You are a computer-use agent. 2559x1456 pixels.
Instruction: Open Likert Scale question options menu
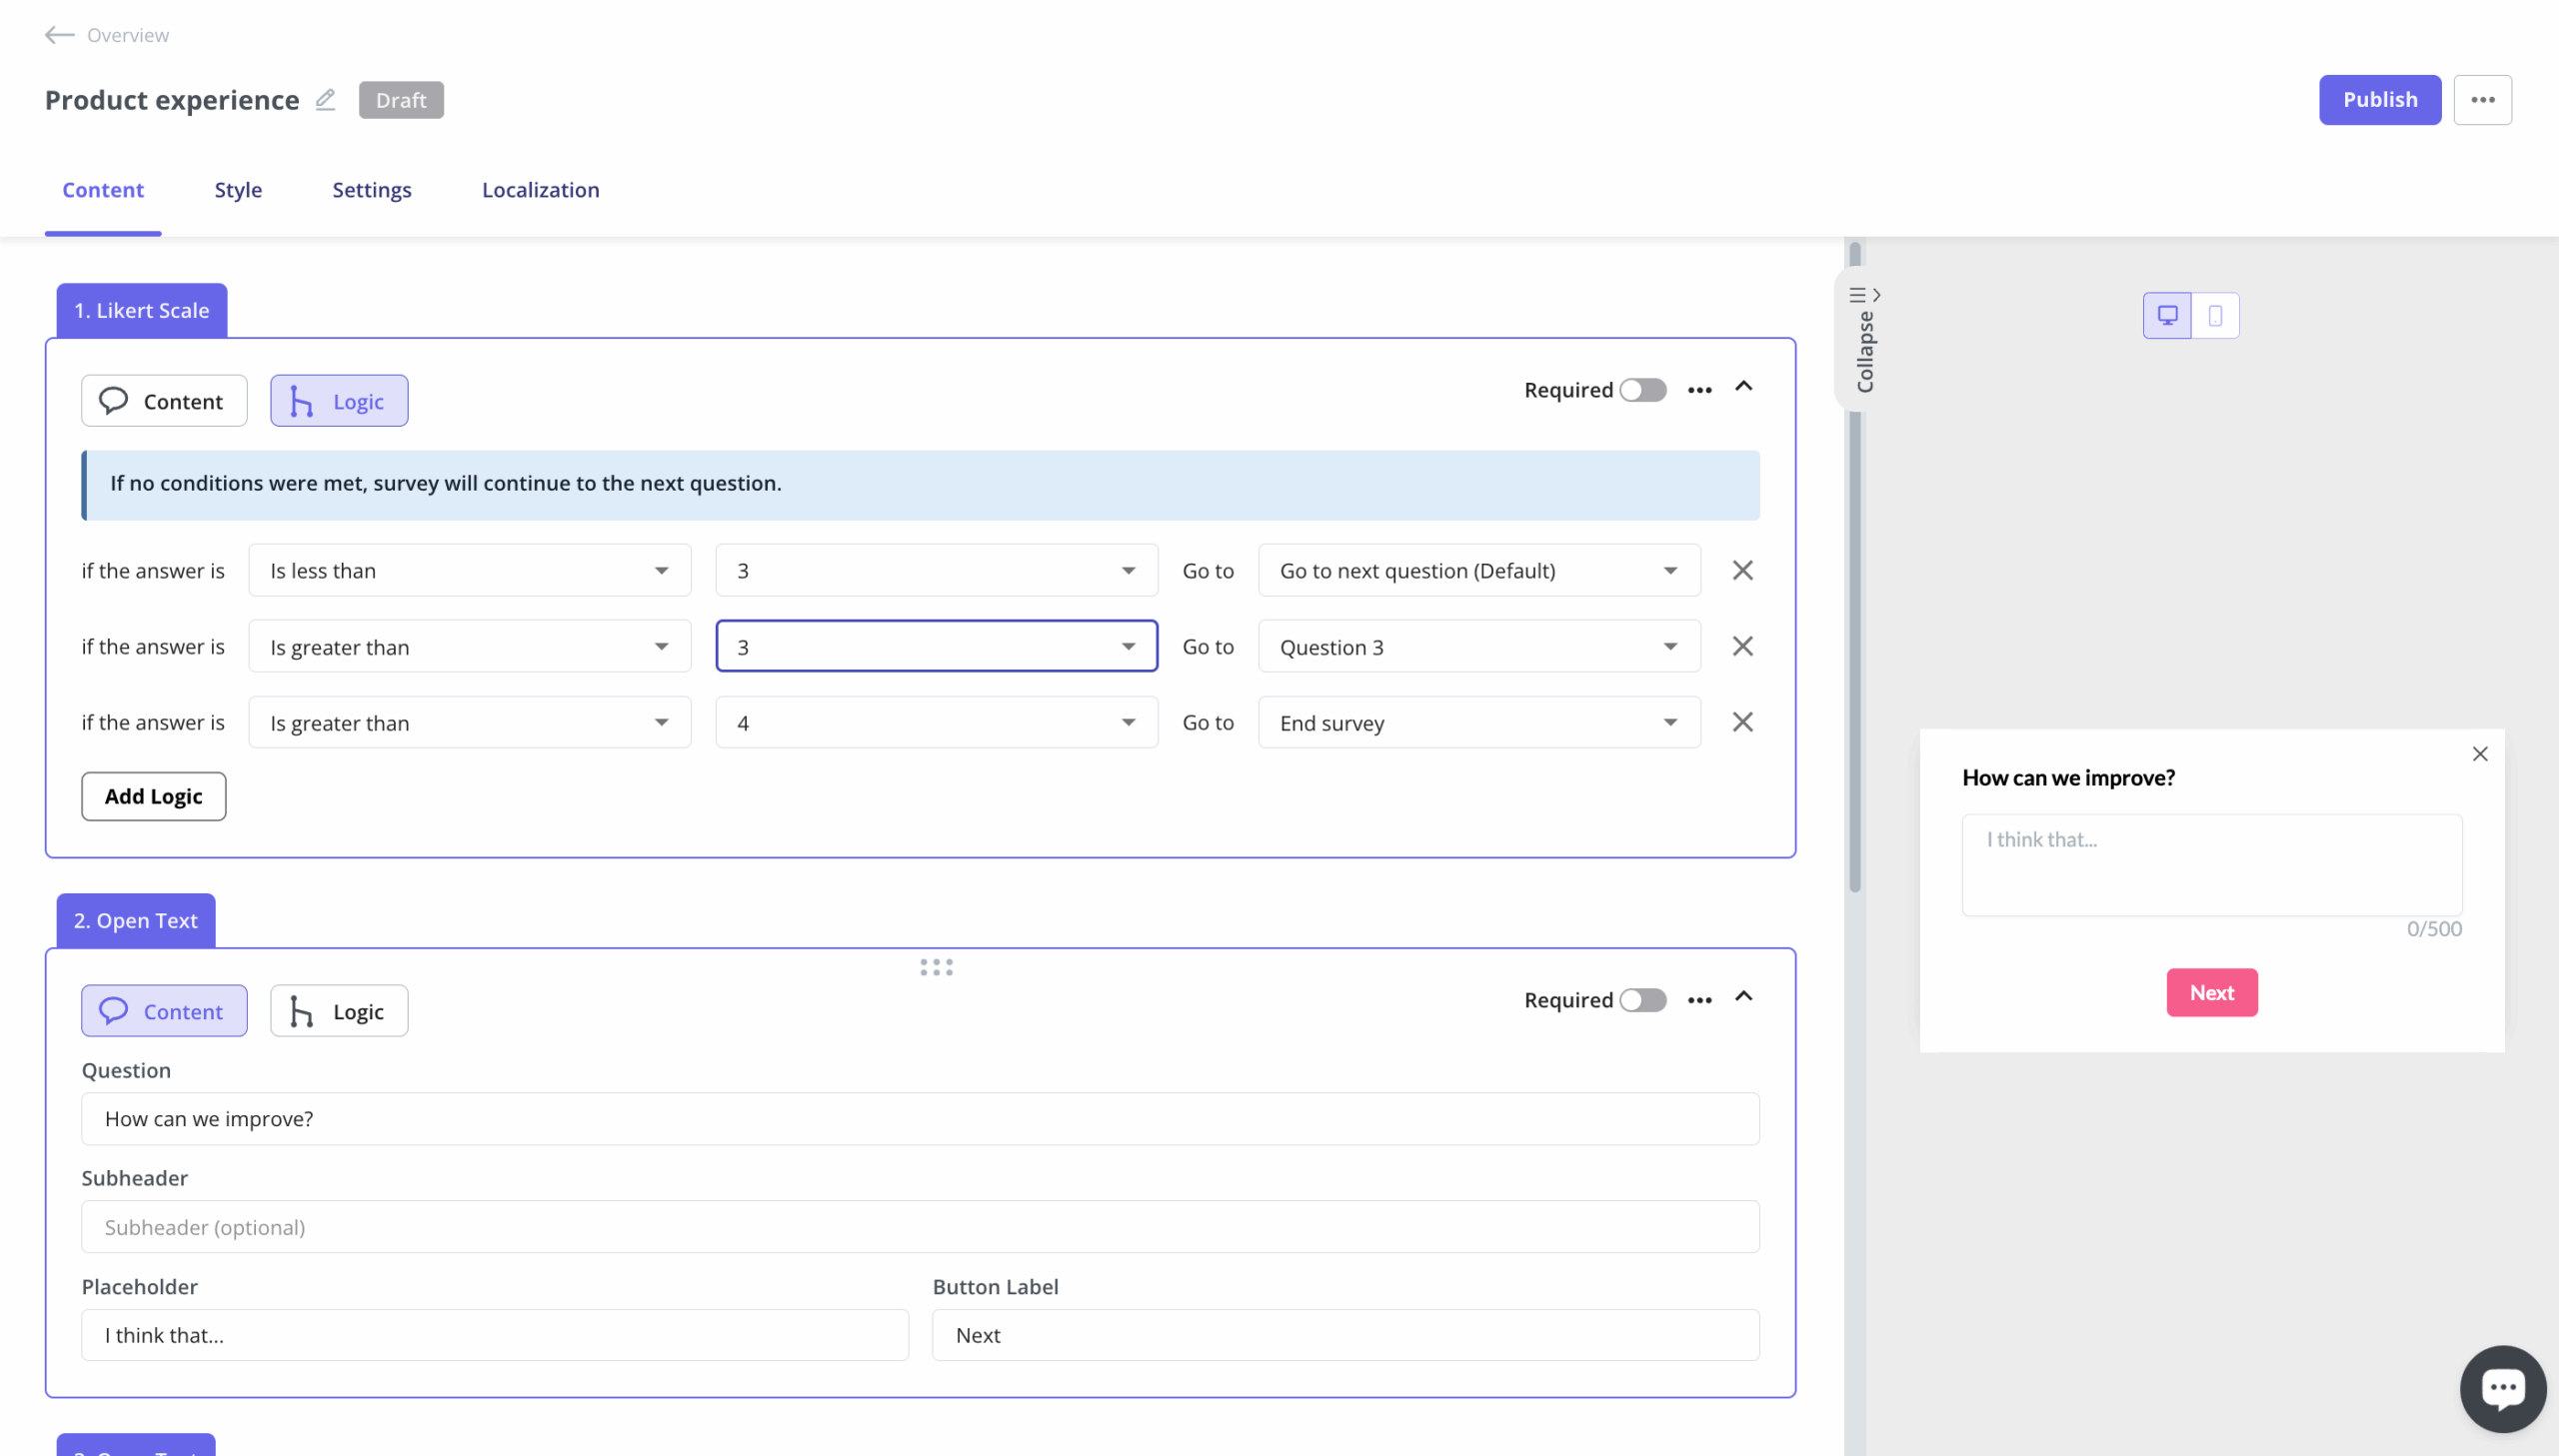coord(1699,390)
